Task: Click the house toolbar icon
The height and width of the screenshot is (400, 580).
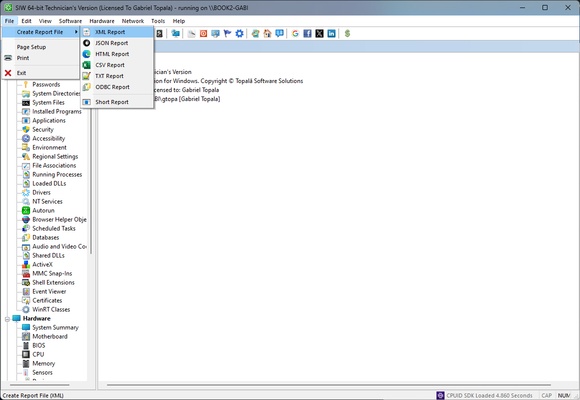Action: click(x=267, y=34)
